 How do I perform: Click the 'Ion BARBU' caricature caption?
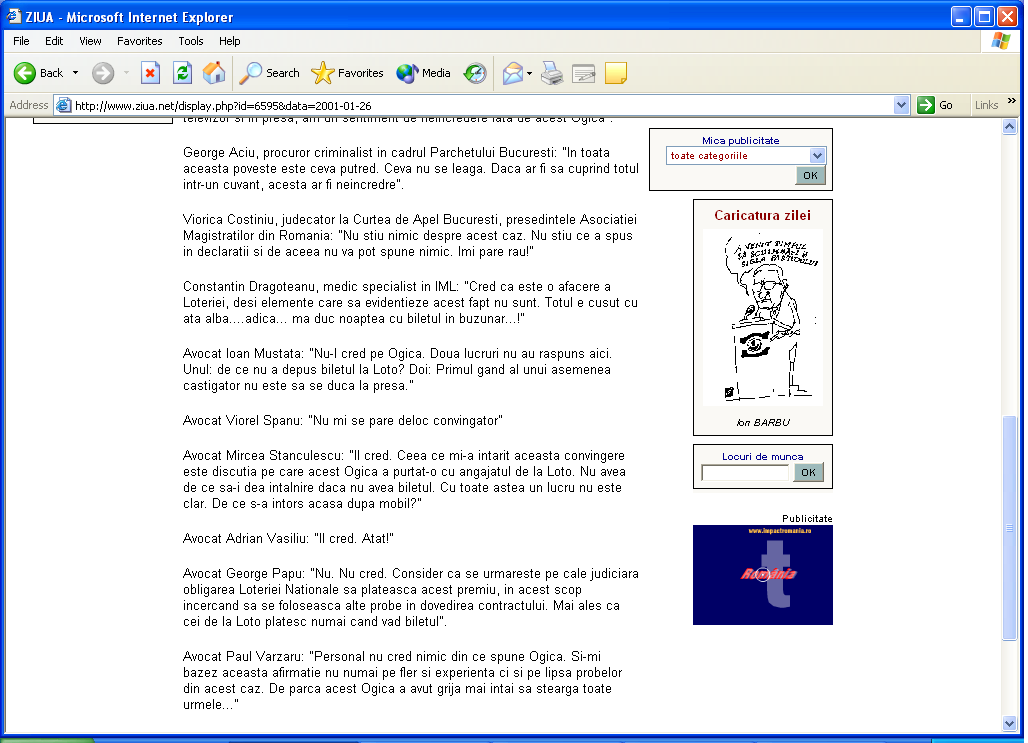(763, 422)
